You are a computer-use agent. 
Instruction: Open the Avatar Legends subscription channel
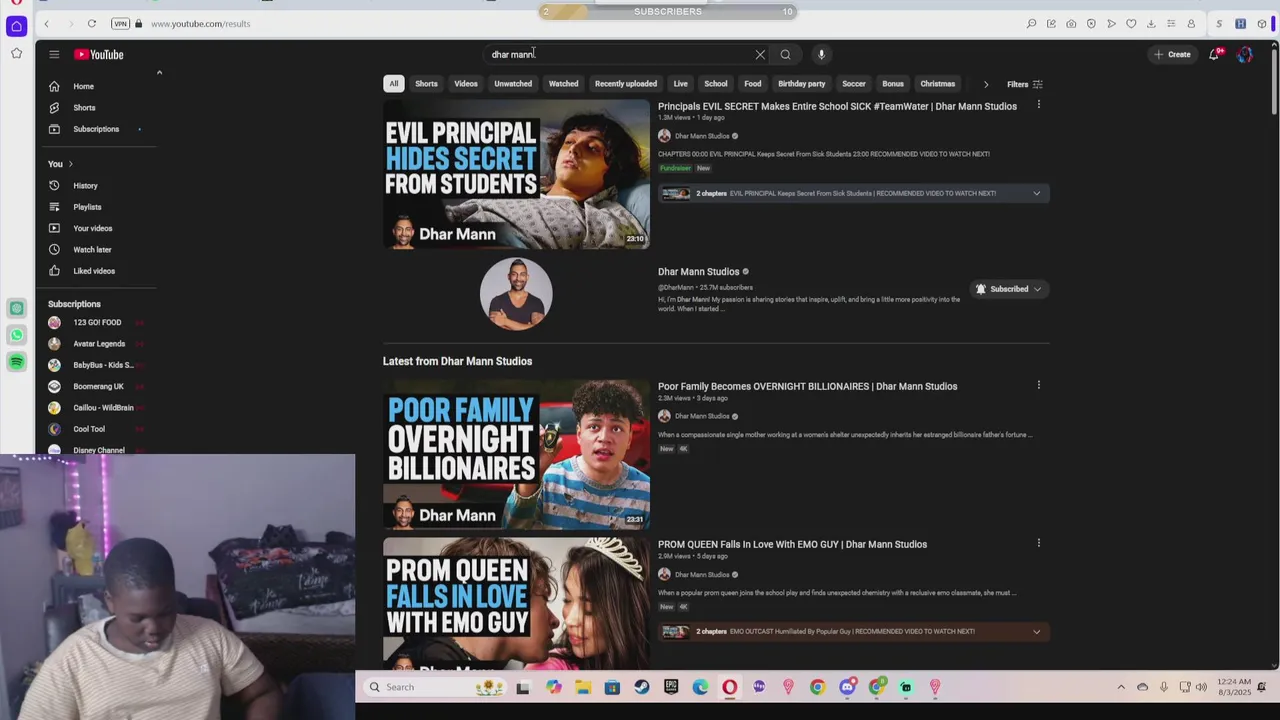[x=97, y=344]
